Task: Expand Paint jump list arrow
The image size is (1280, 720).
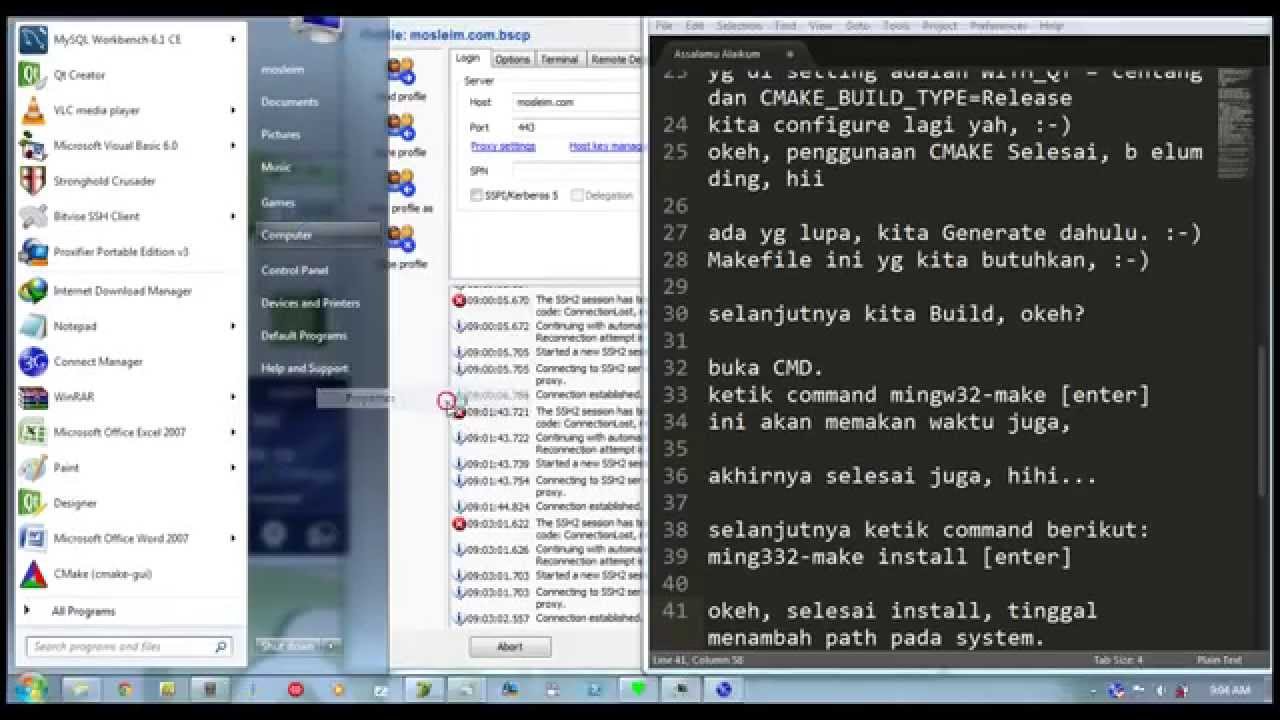Action: [233, 468]
